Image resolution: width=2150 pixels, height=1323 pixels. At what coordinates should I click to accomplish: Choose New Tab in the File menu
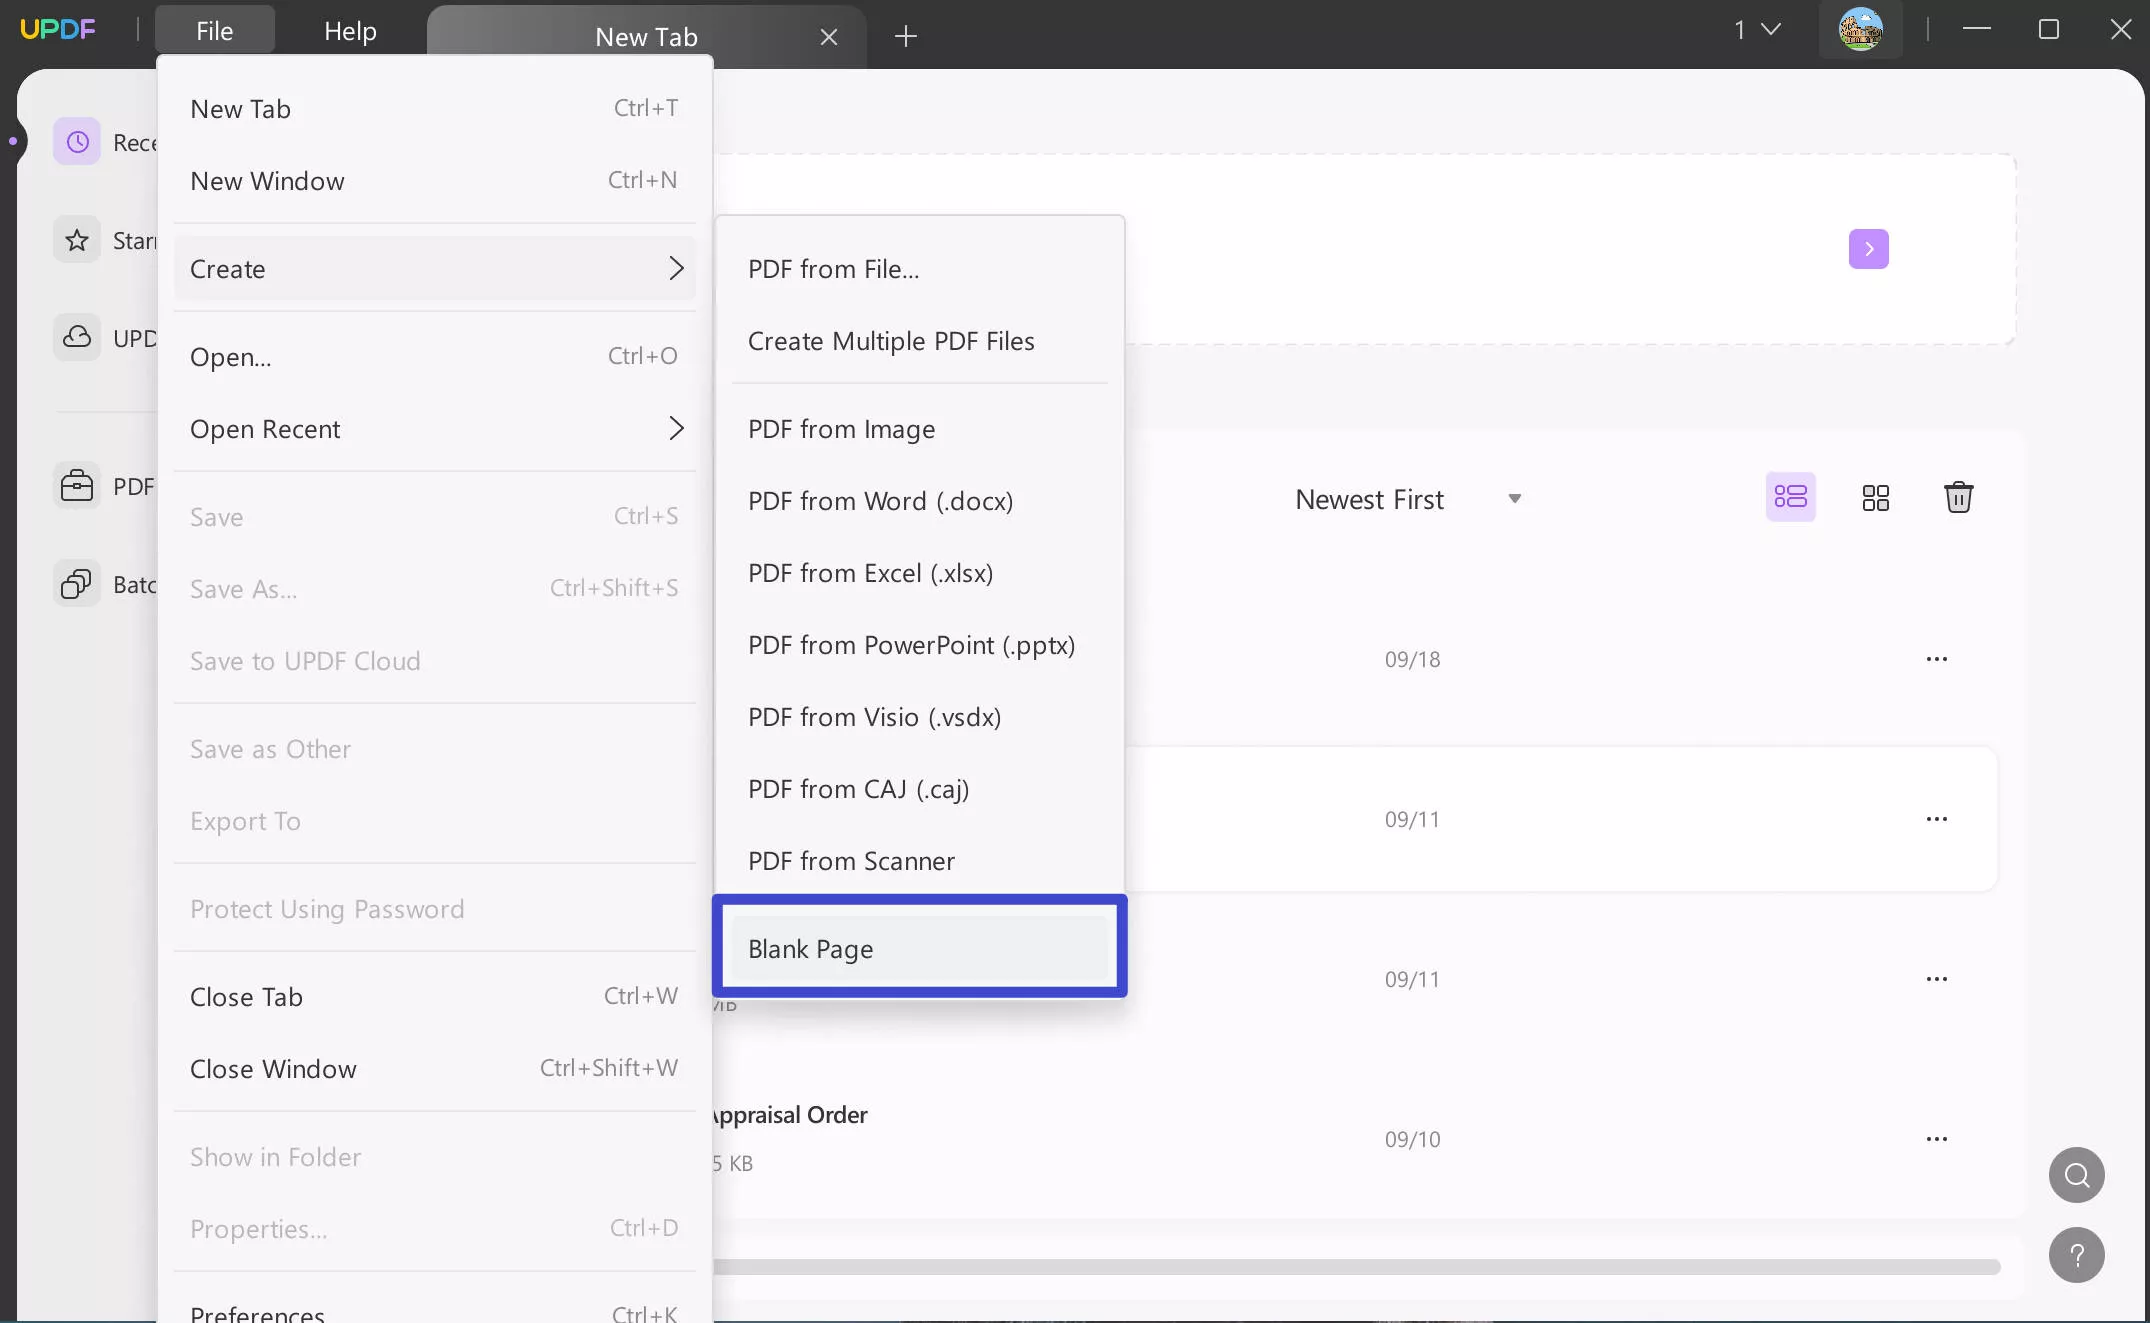coord(434,109)
